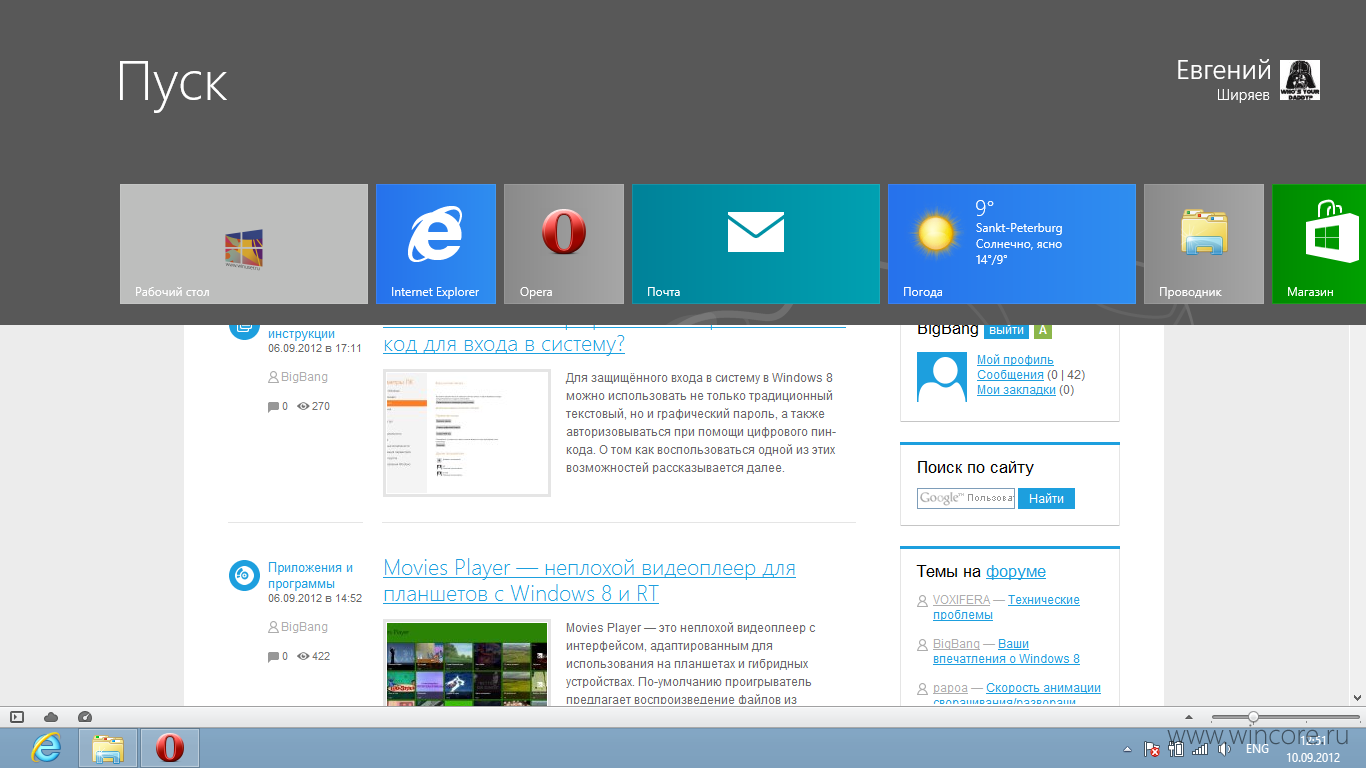
Task: Open the Магазин store tile
Action: pyautogui.click(x=1319, y=244)
